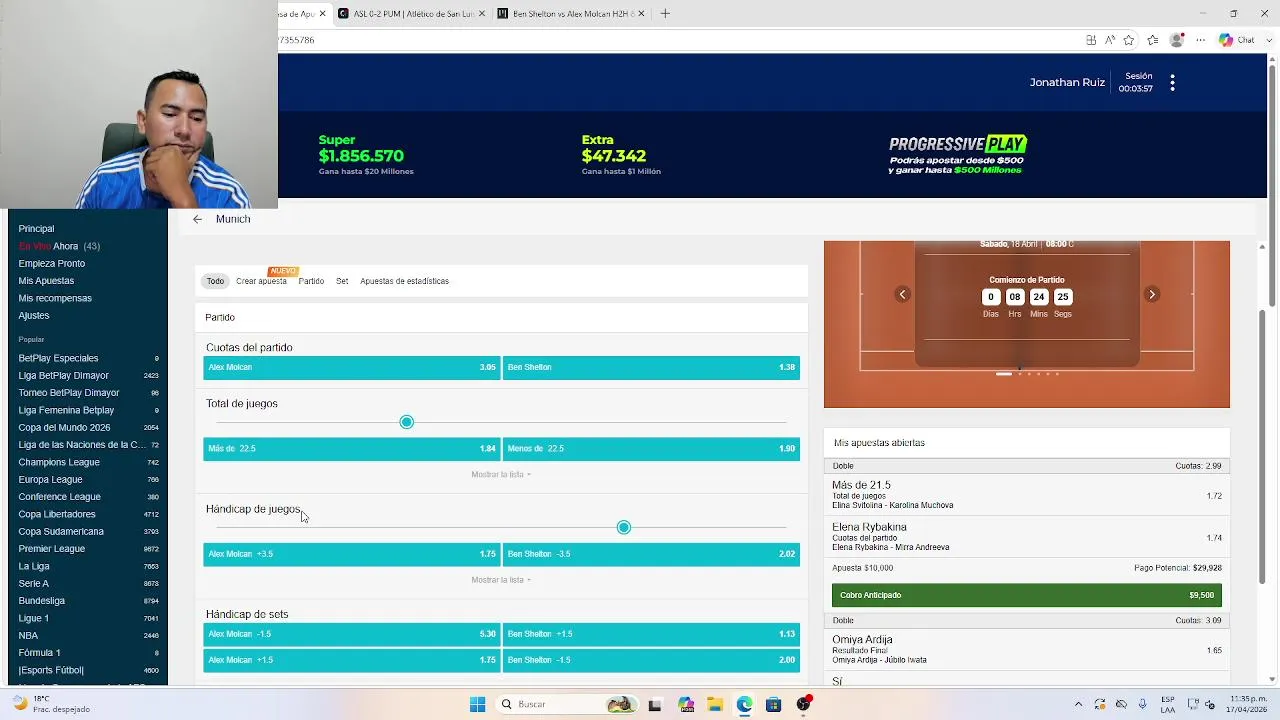The height and width of the screenshot is (720, 1280).
Task: Show next match with carousel right arrow
Action: tap(1152, 294)
